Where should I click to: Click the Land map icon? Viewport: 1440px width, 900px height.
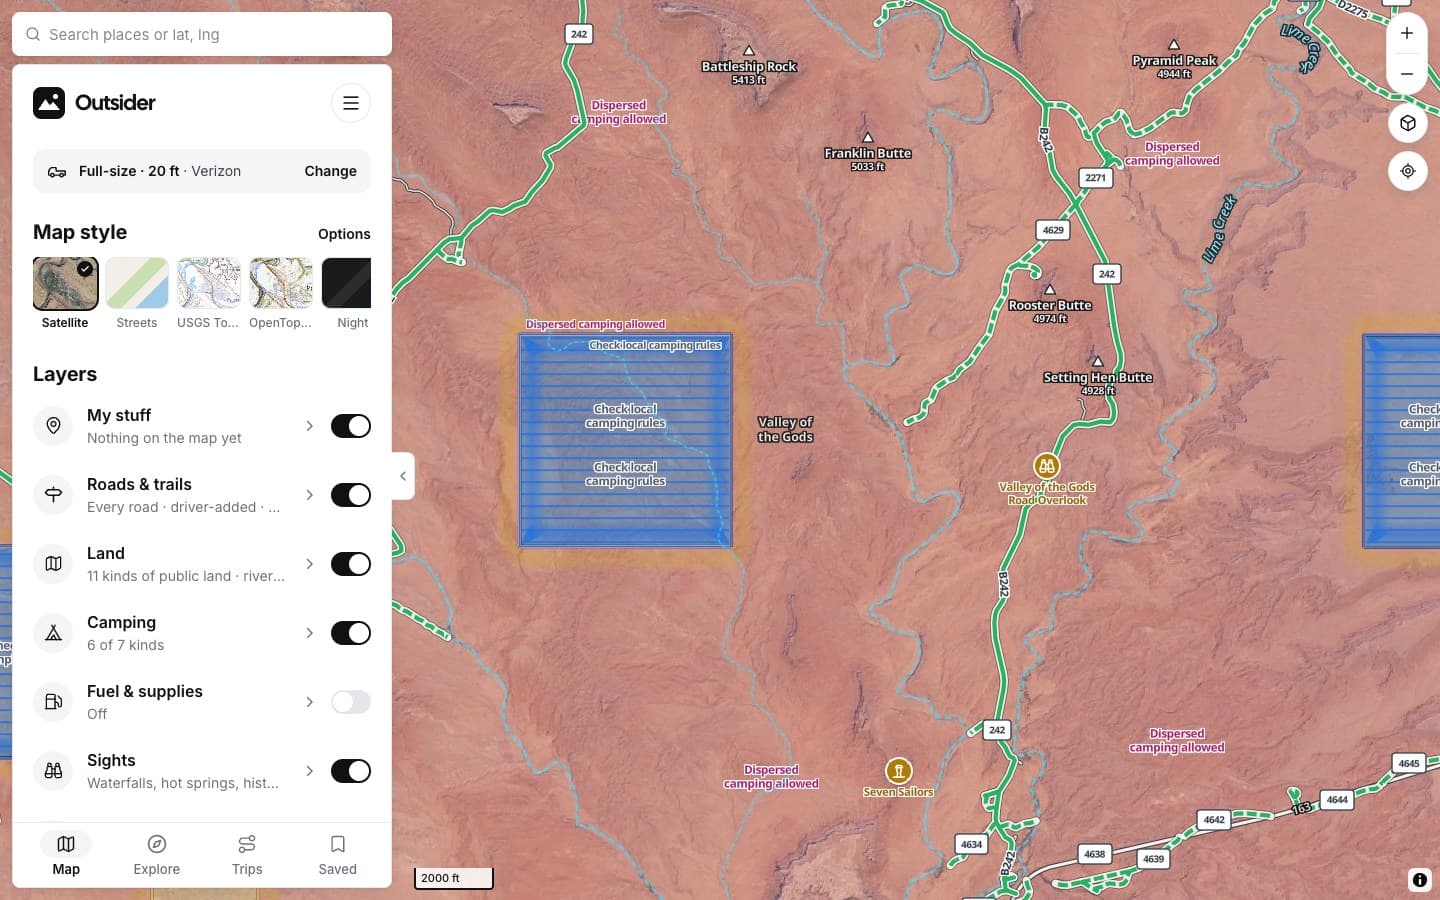click(x=54, y=564)
